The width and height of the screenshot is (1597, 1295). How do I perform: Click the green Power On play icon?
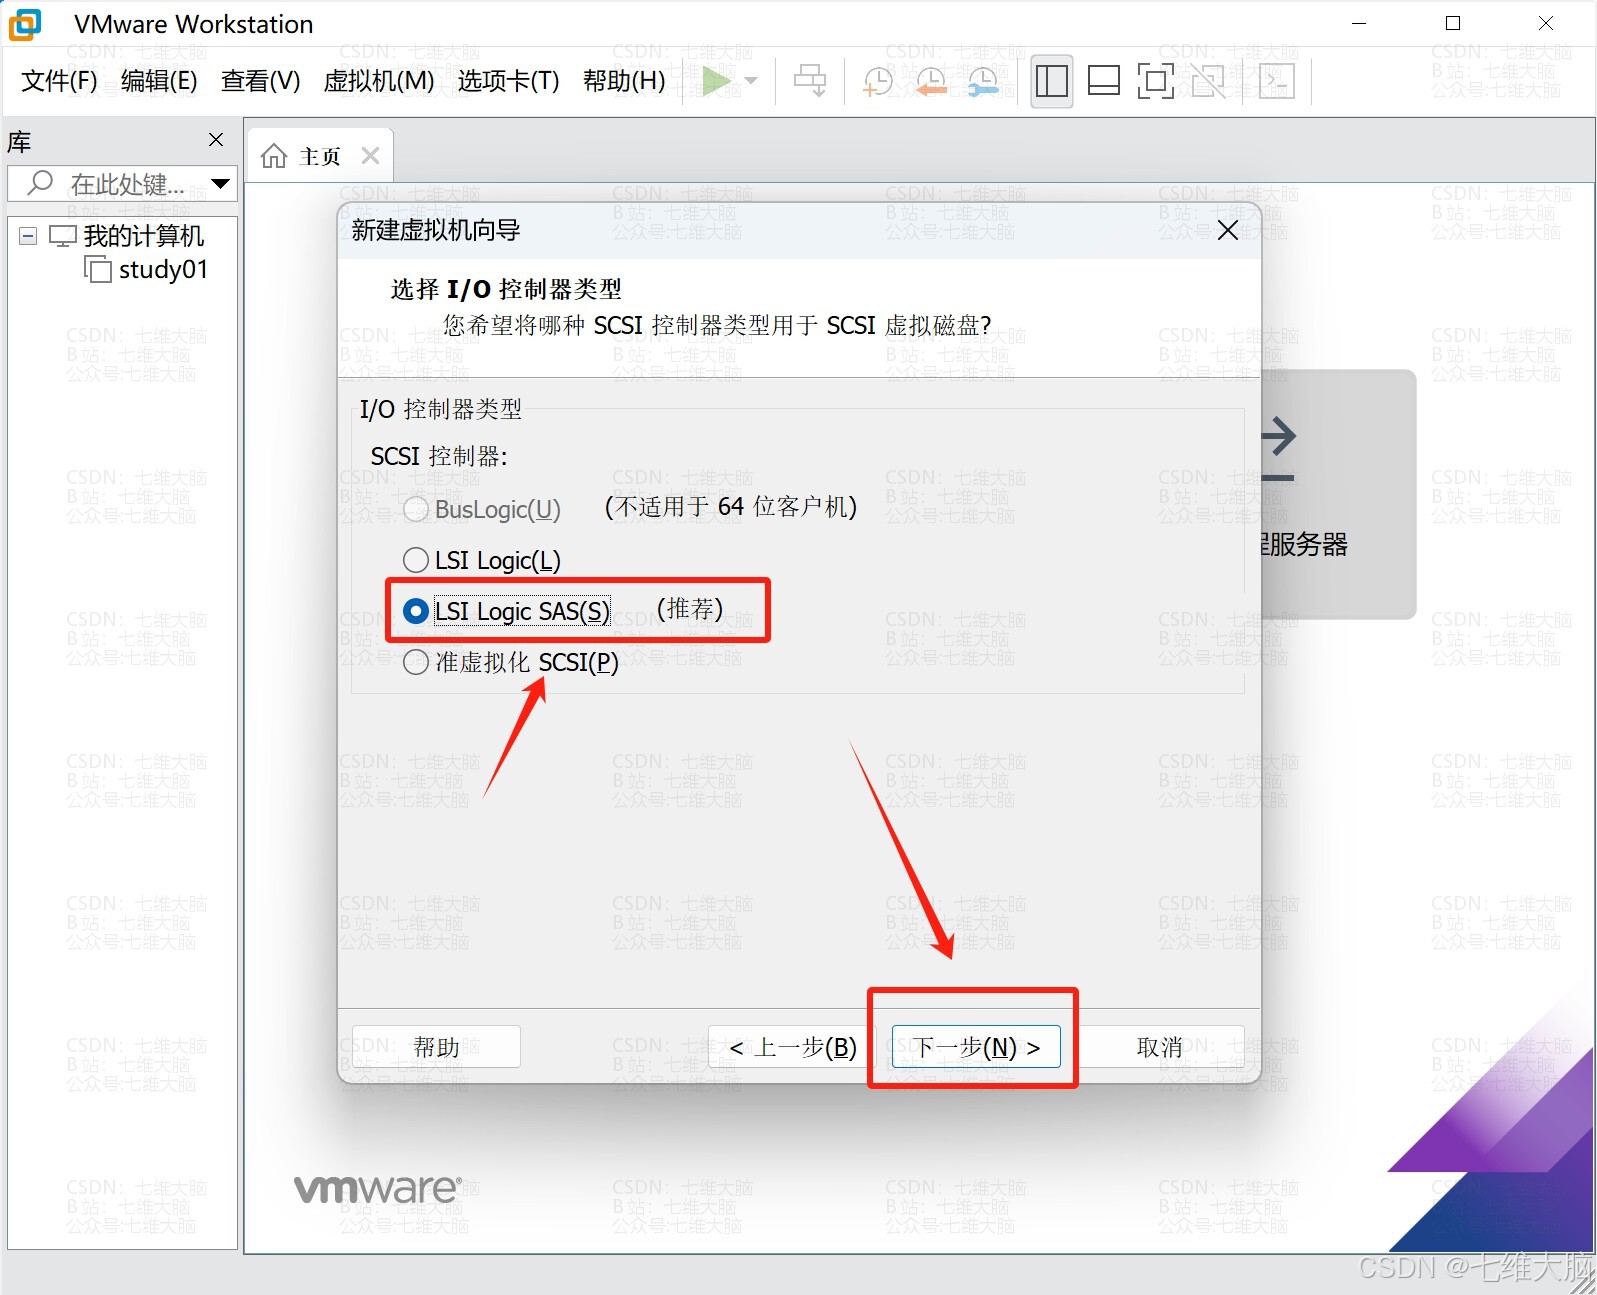(716, 81)
